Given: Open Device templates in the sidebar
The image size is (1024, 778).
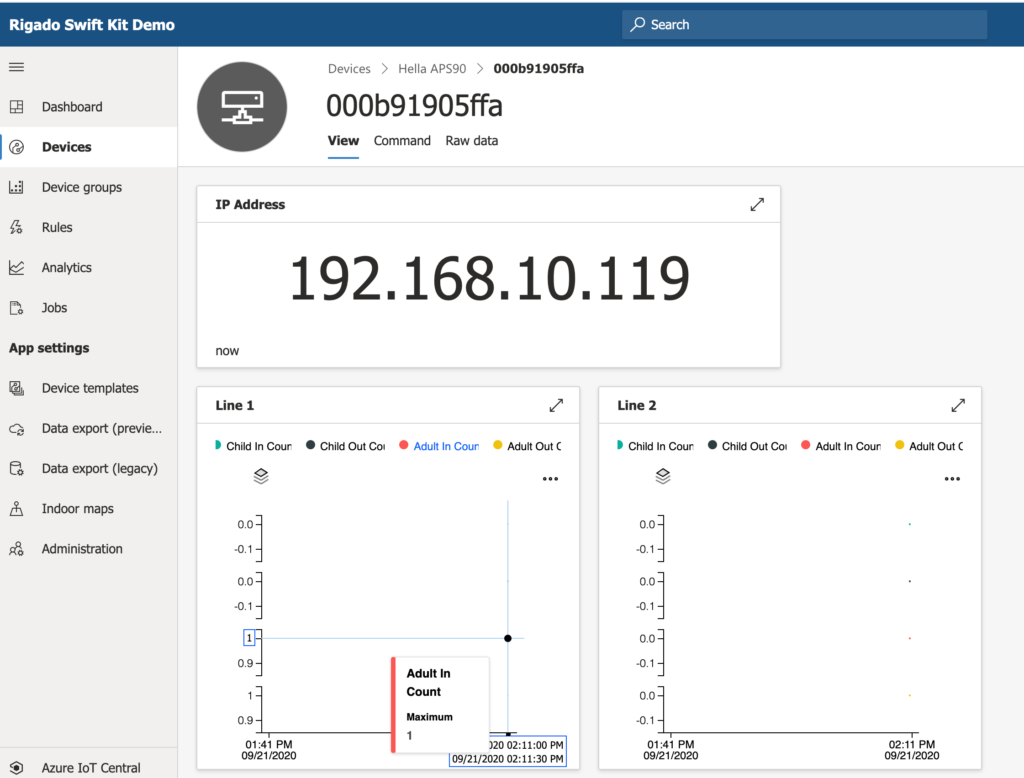Looking at the screenshot, I should 89,388.
